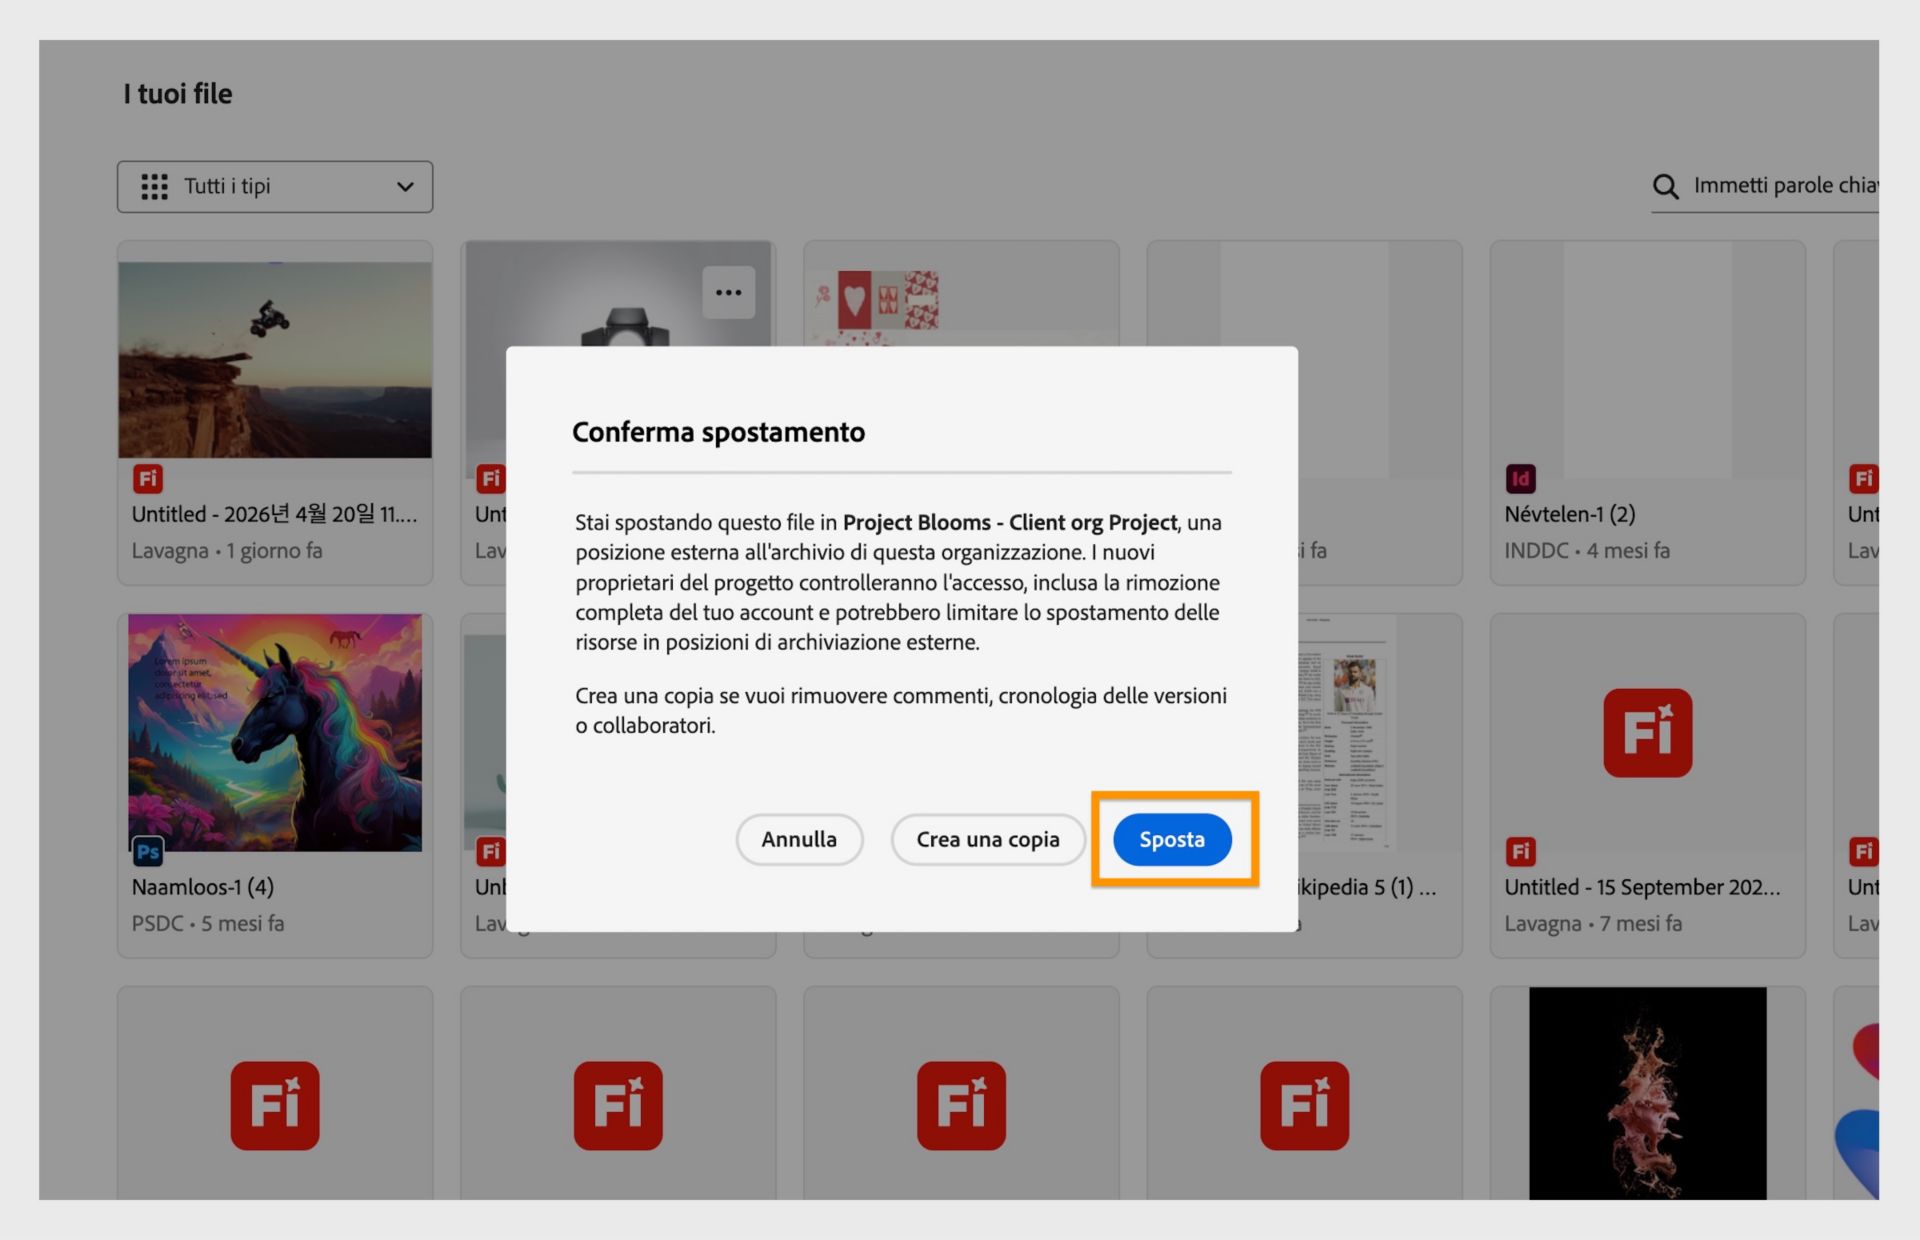
Task: Click InDesign Id badge on Névtelen-1
Action: tap(1521, 479)
